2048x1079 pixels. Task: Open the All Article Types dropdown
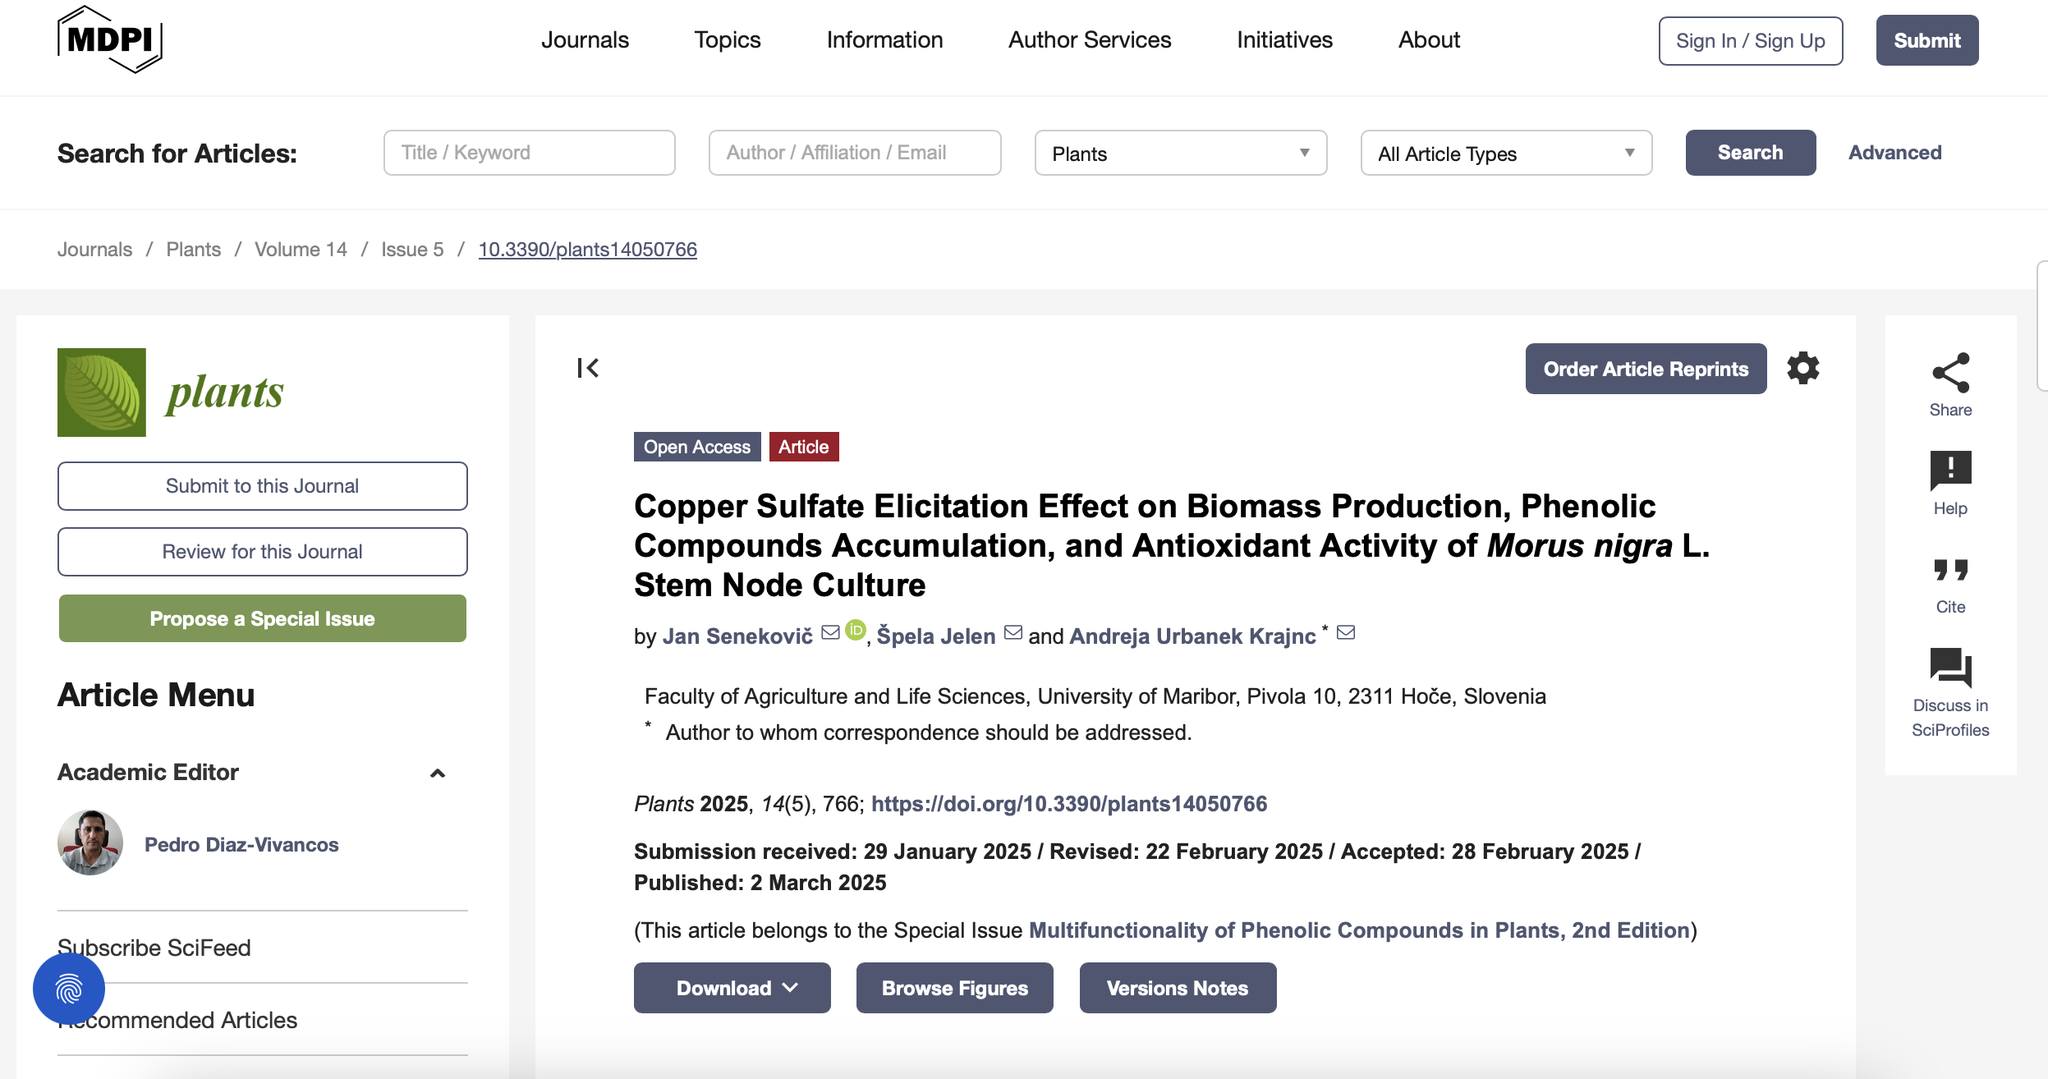click(1506, 153)
